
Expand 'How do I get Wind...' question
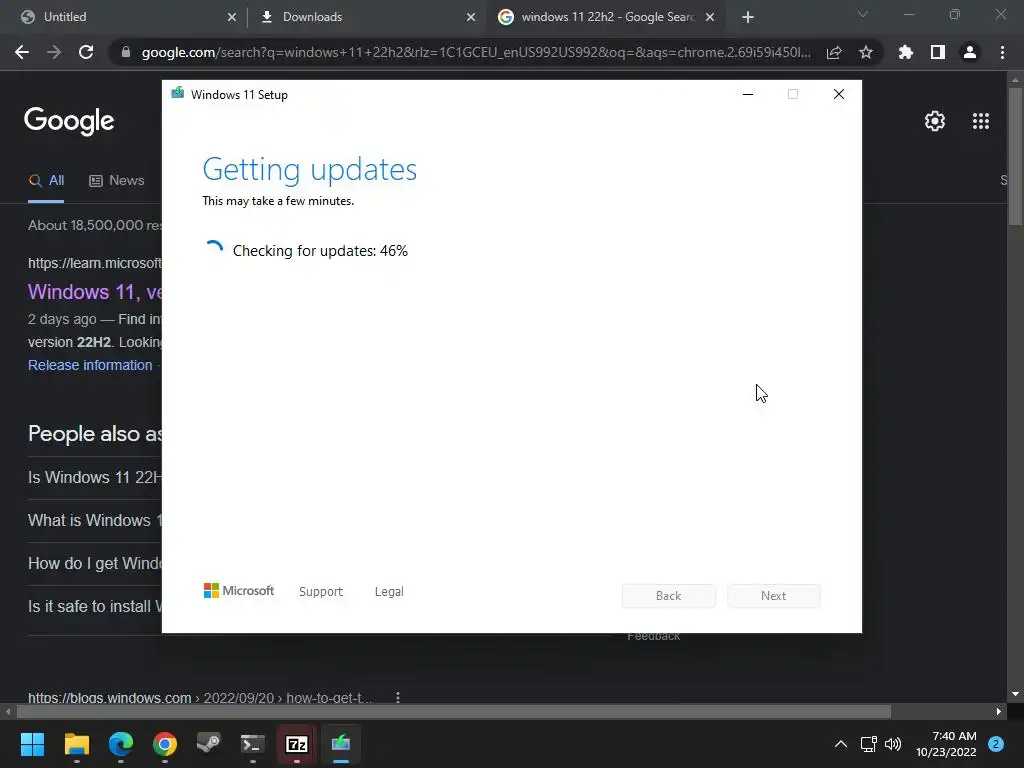tap(95, 564)
